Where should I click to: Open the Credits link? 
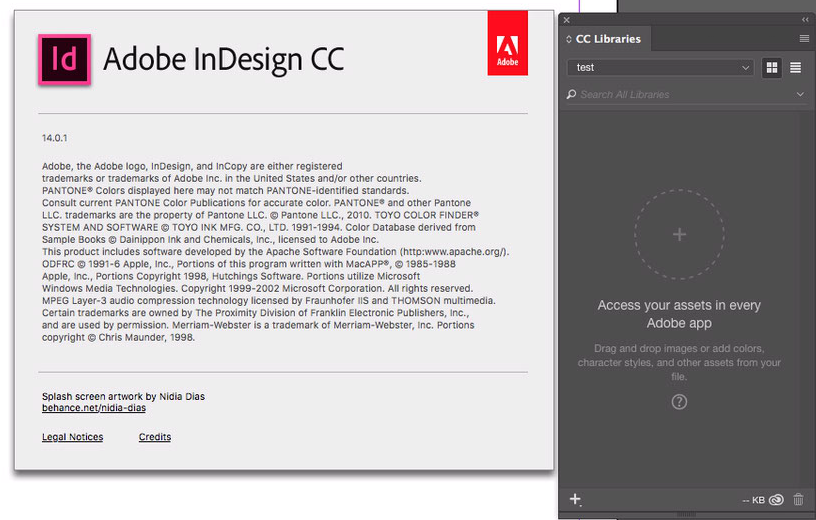(x=155, y=437)
